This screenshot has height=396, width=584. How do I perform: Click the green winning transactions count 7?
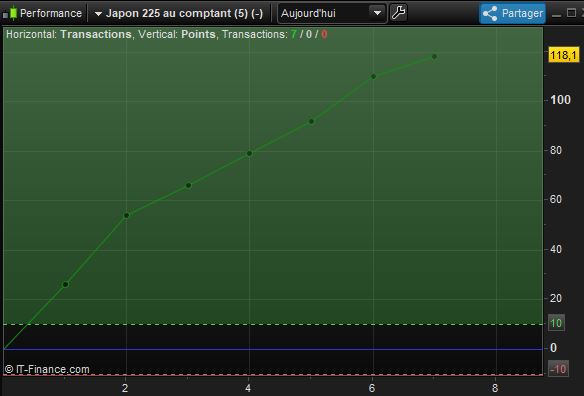click(294, 34)
